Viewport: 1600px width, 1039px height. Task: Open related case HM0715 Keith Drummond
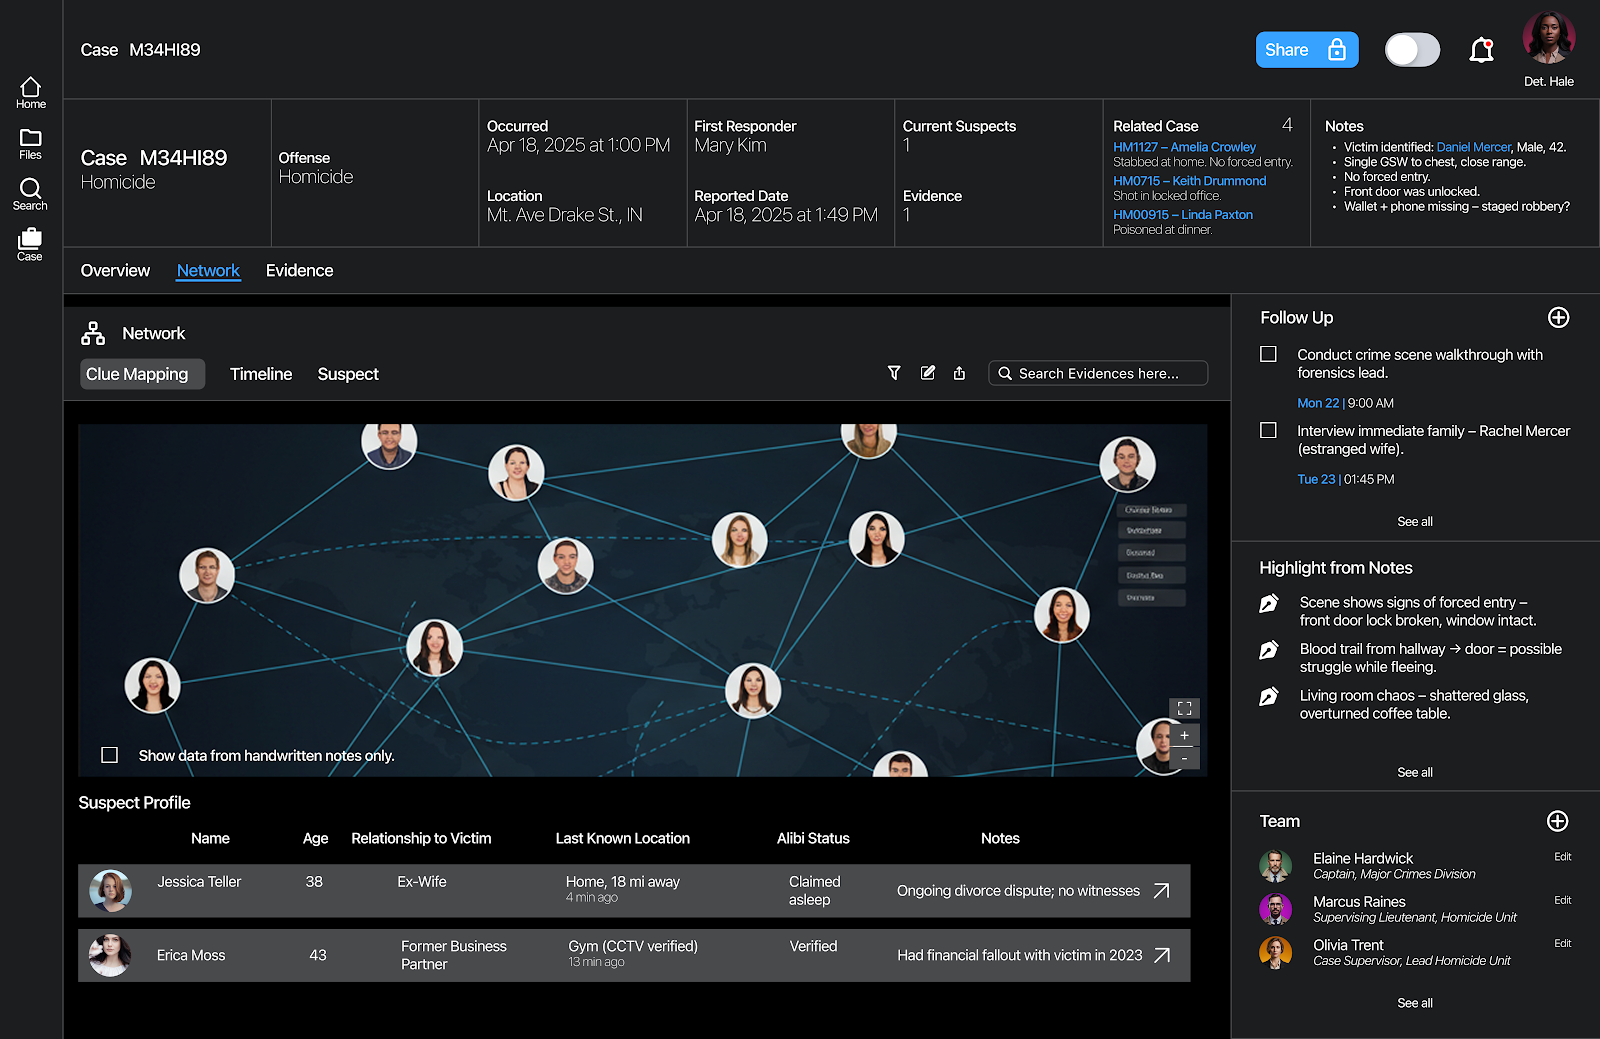(x=1189, y=181)
